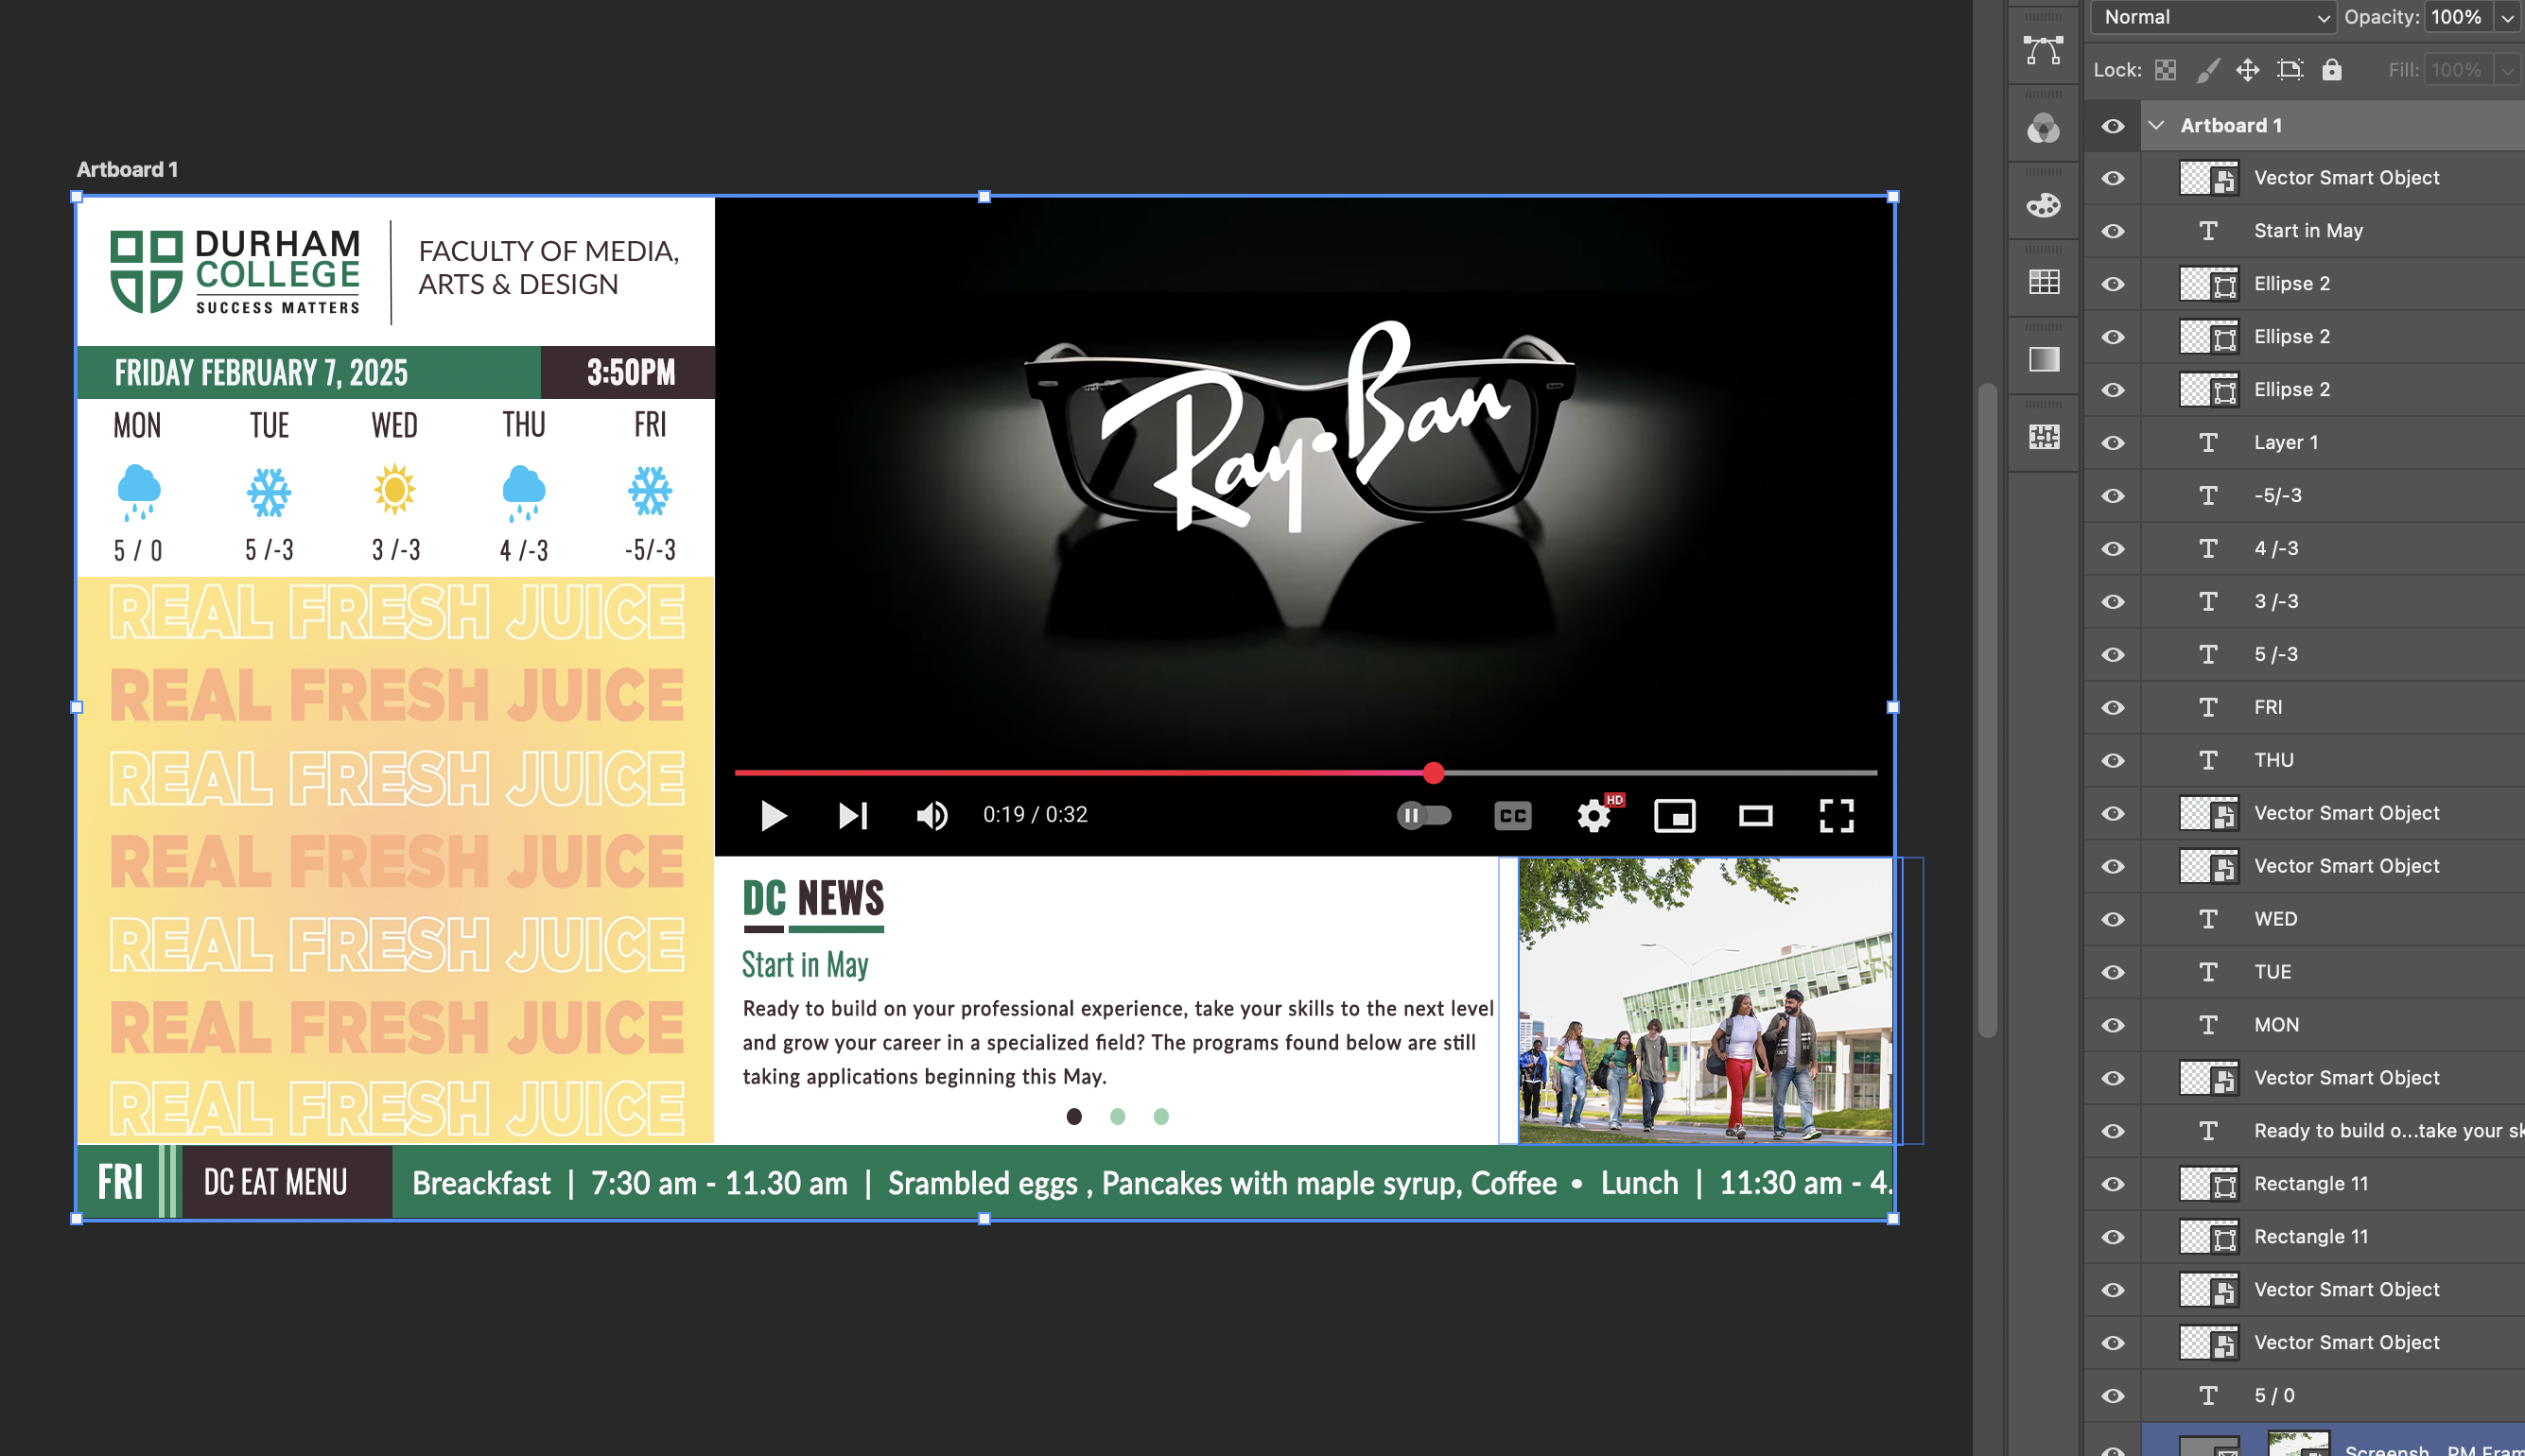Viewport: 2525px width, 1456px height.
Task: Hide the WED text layer
Action: coord(2112,920)
